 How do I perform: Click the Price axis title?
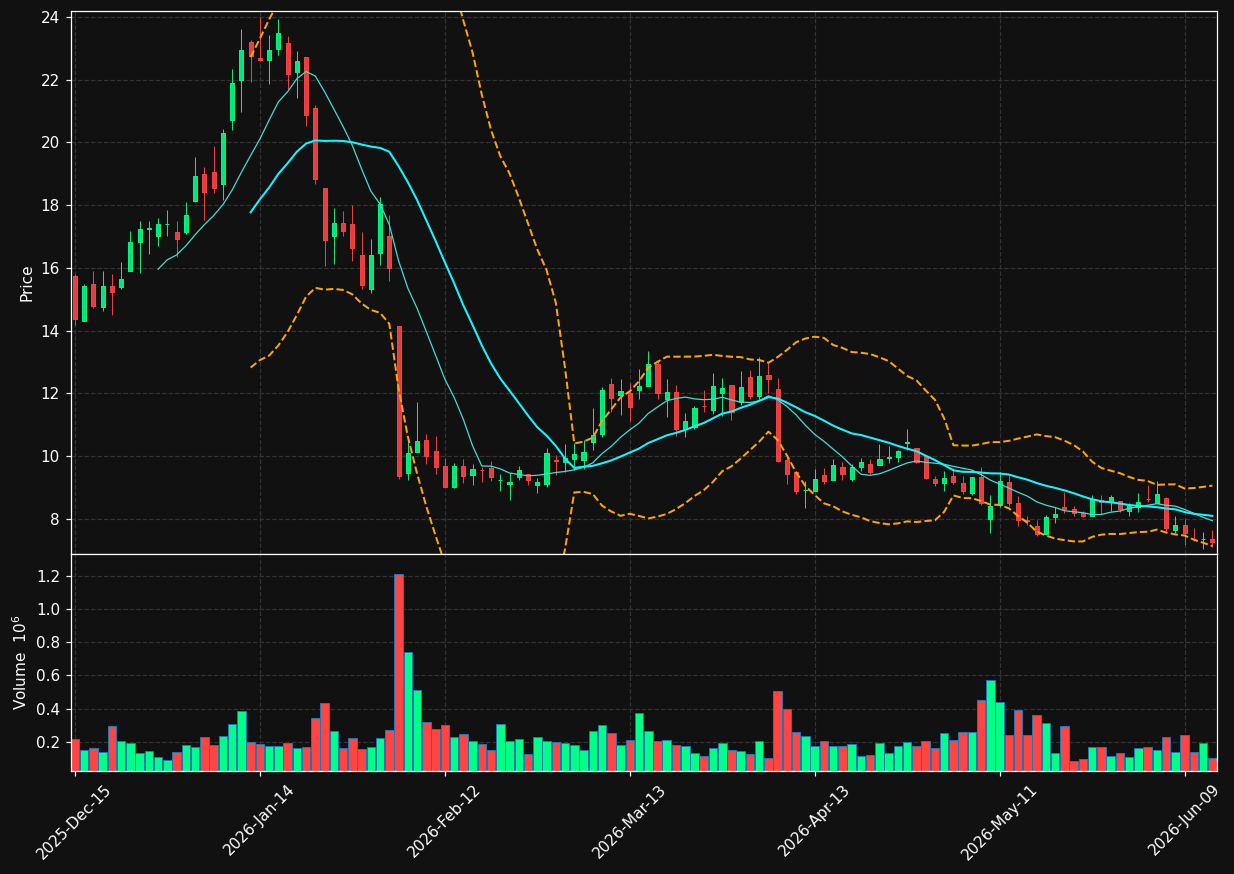point(27,283)
